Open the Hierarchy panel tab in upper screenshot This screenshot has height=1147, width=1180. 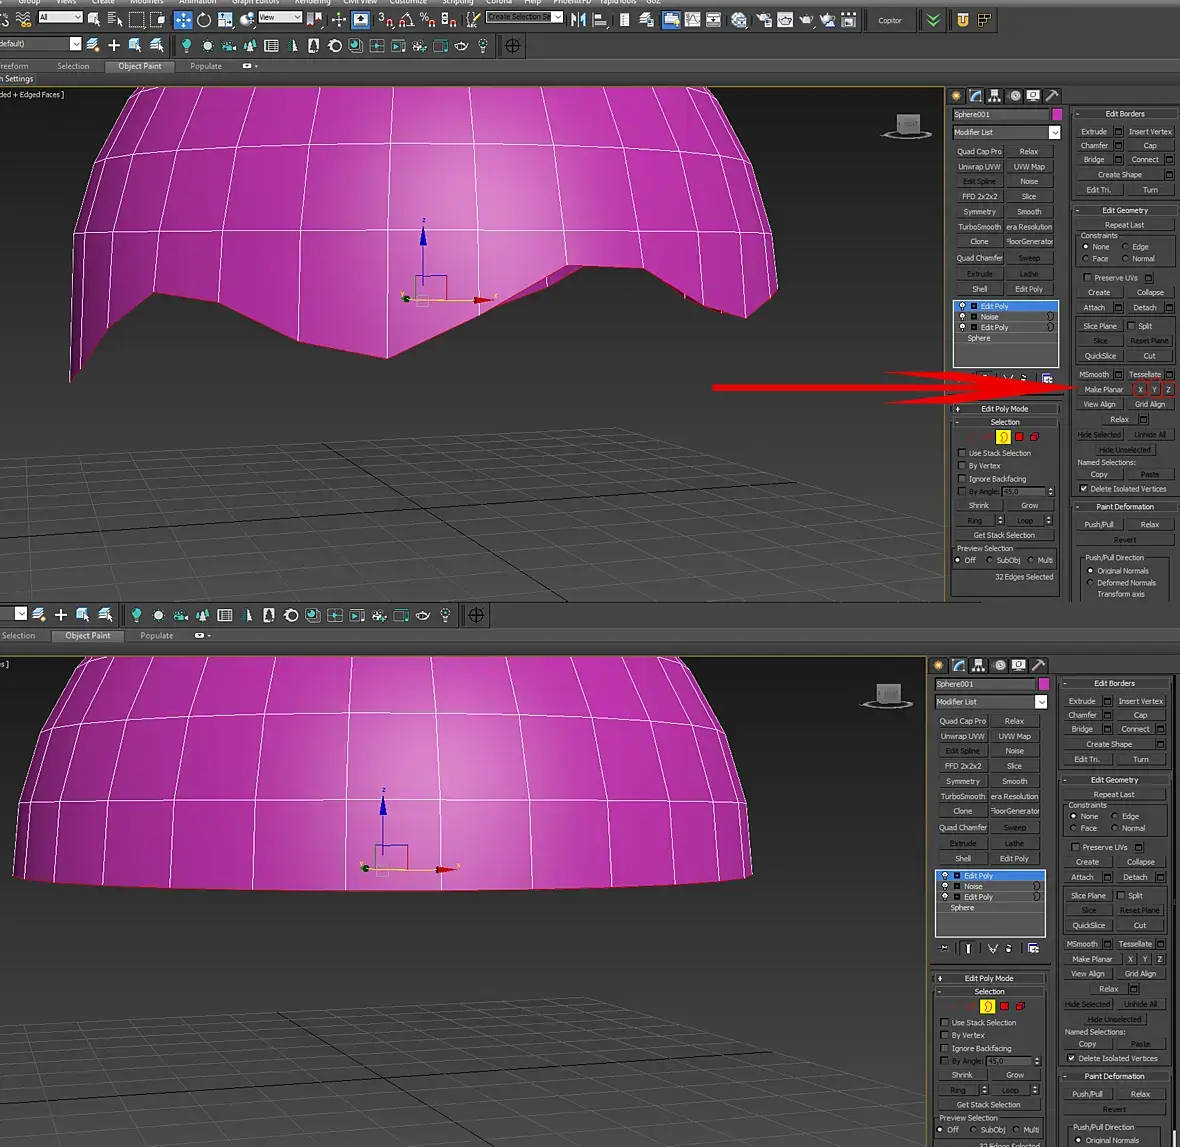click(995, 96)
